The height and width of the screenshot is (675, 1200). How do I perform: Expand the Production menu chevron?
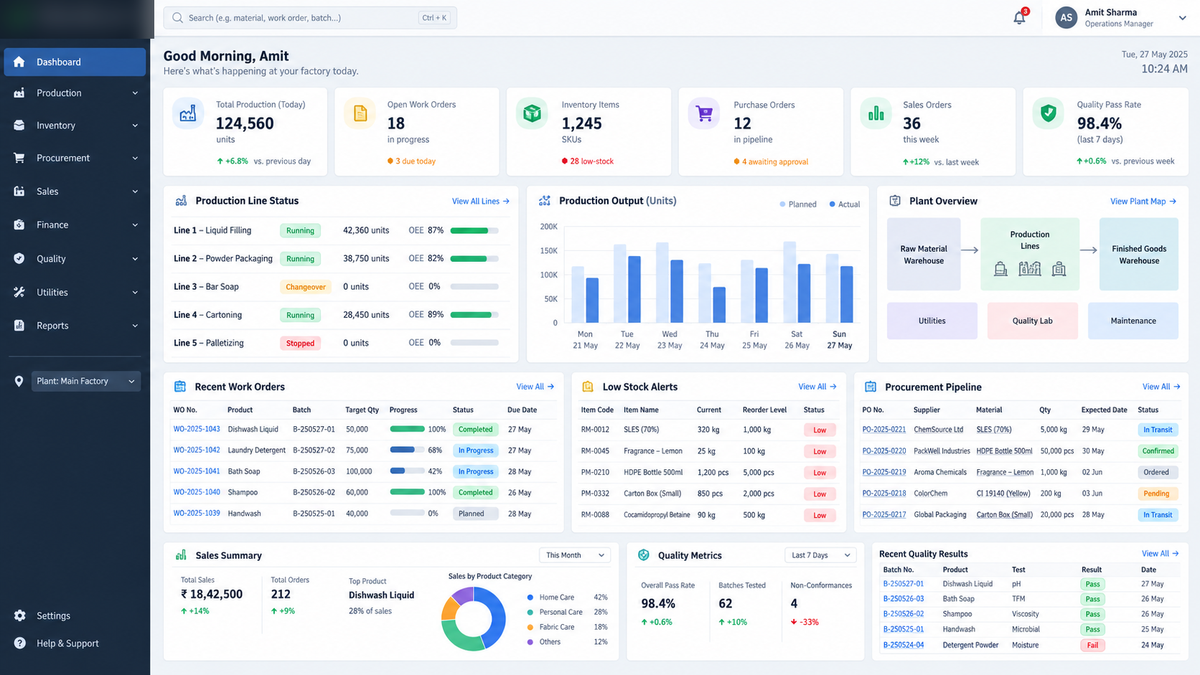[x=135, y=94]
